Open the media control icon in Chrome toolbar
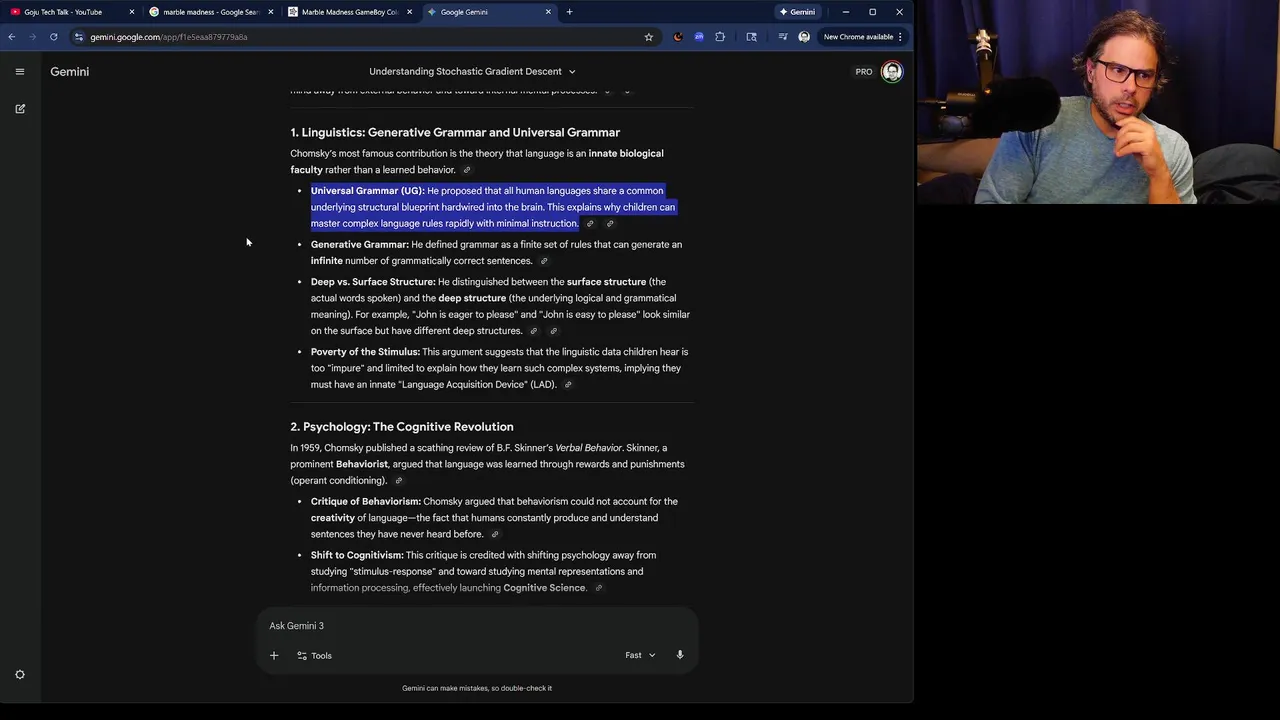The width and height of the screenshot is (1280, 720). (x=783, y=37)
